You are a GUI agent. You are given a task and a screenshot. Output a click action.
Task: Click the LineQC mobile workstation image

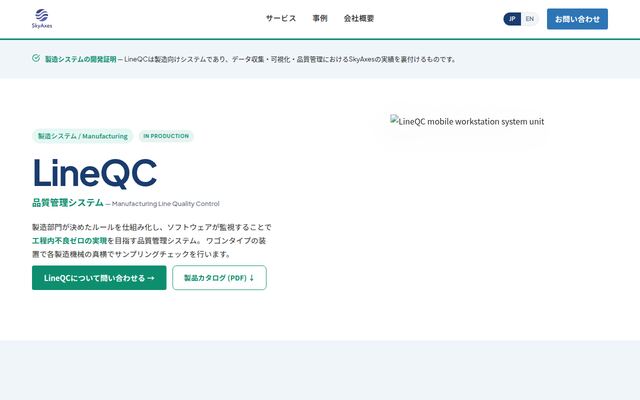pyautogui.click(x=467, y=121)
